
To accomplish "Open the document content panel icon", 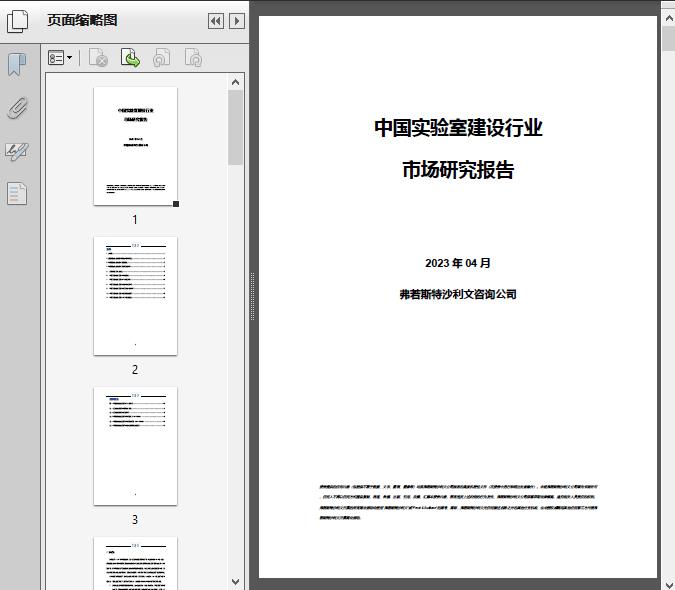I will point(17,194).
